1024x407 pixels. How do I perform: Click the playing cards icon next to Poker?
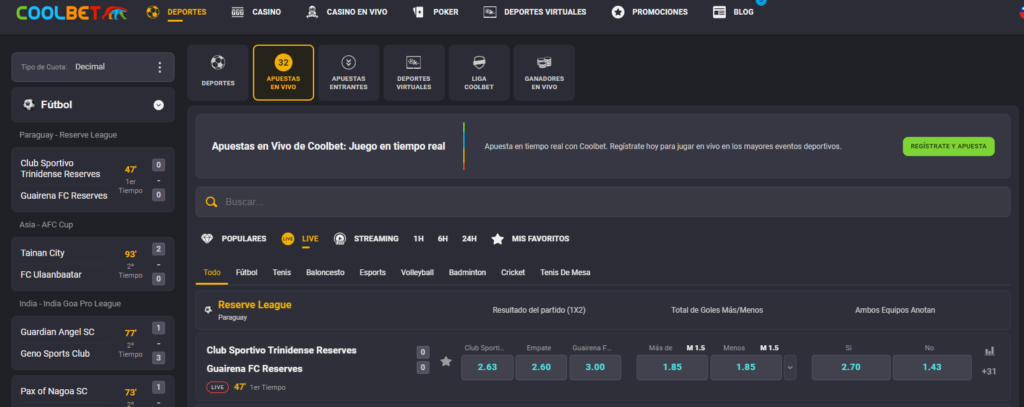tap(419, 12)
